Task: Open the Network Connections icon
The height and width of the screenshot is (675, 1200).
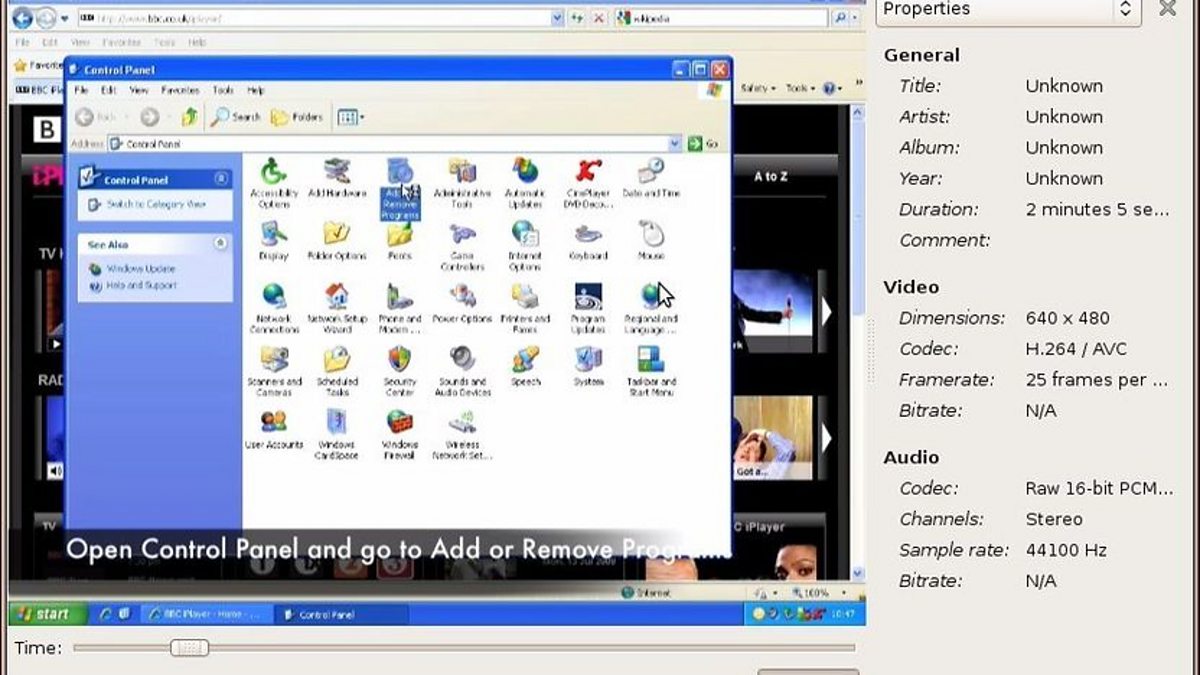Action: click(x=273, y=297)
